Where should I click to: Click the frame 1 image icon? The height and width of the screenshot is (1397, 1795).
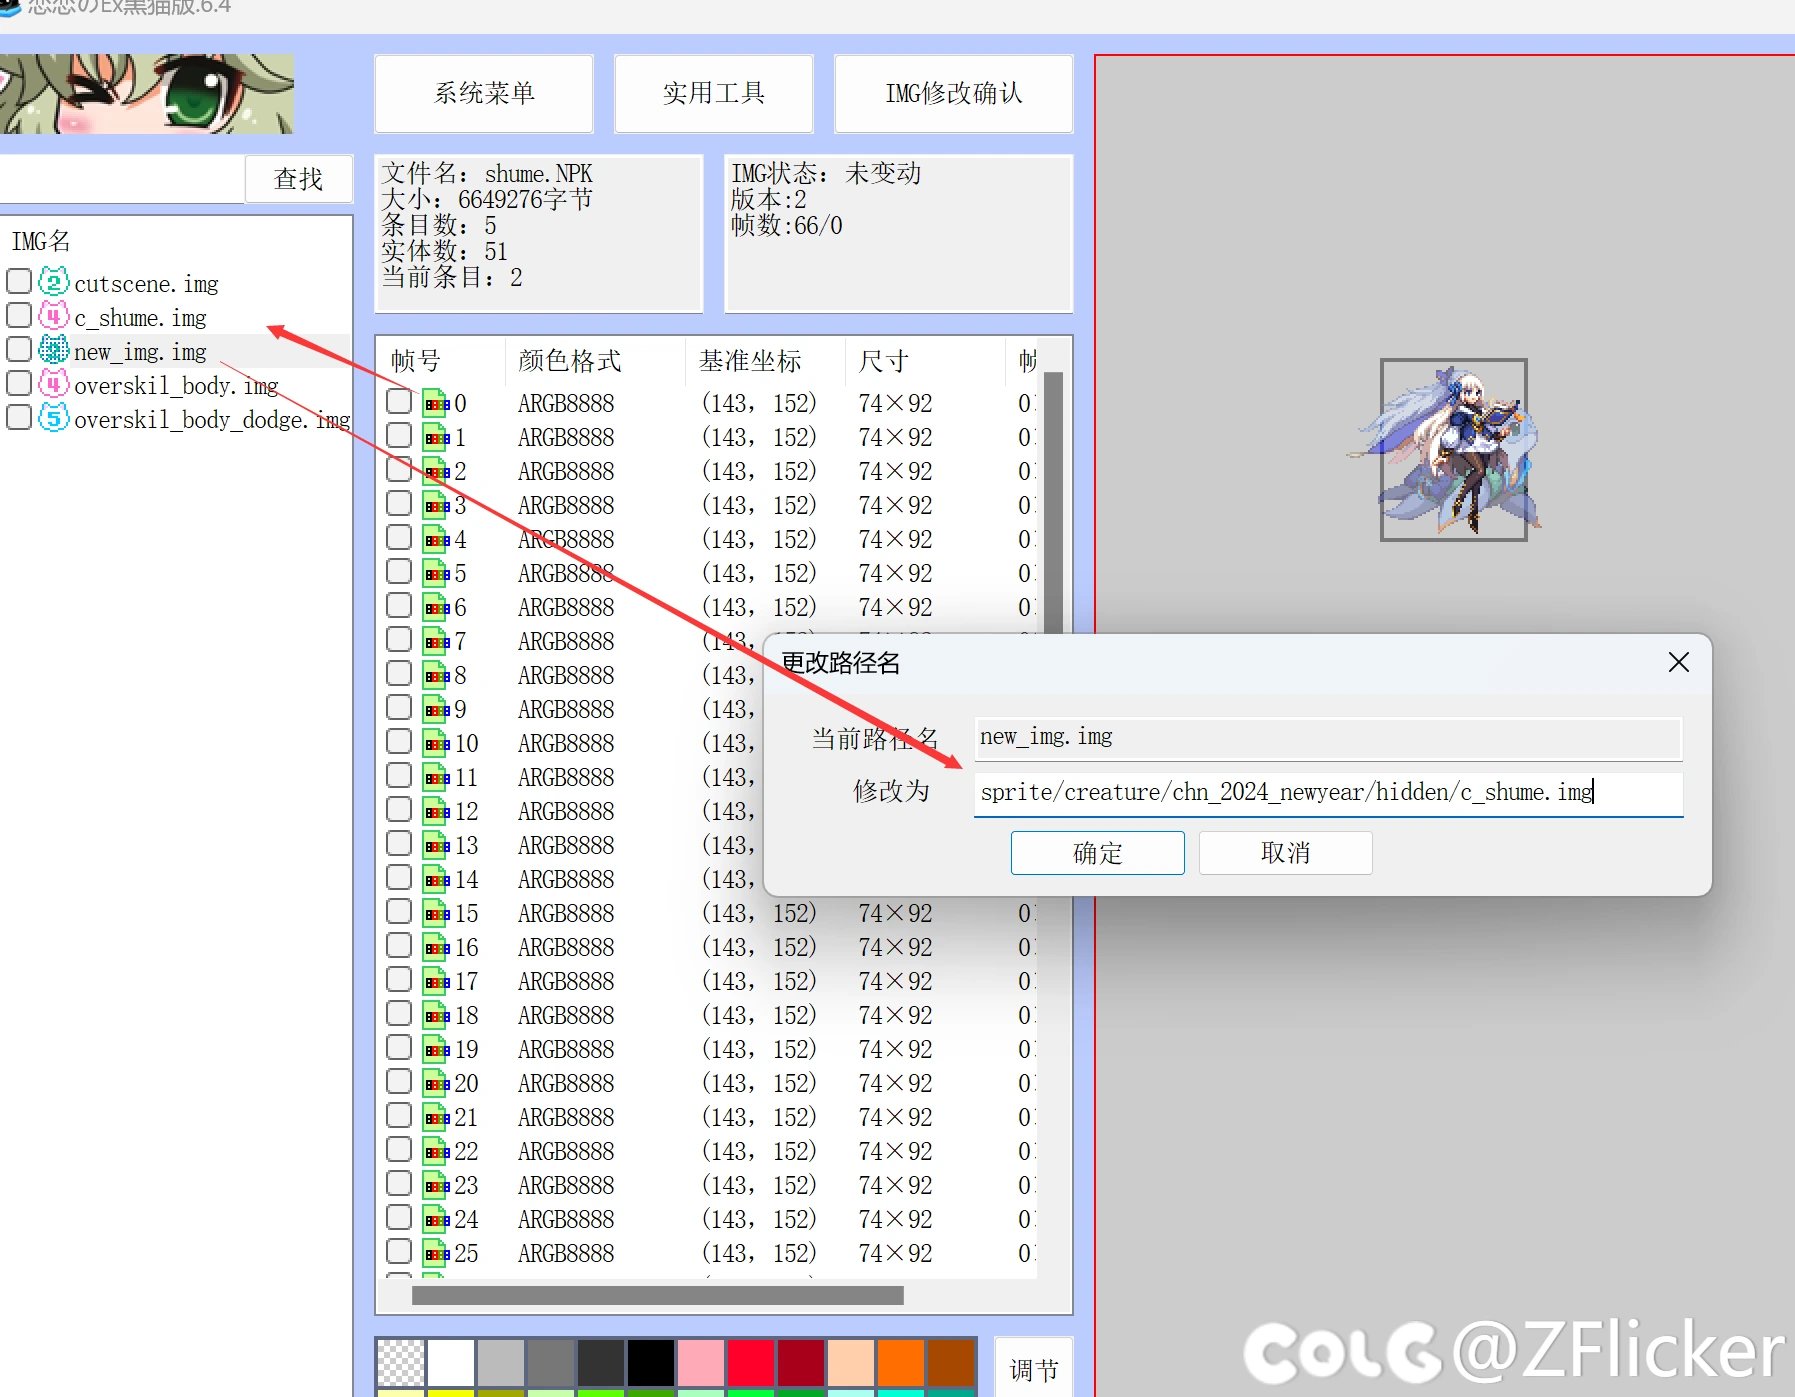(x=435, y=437)
